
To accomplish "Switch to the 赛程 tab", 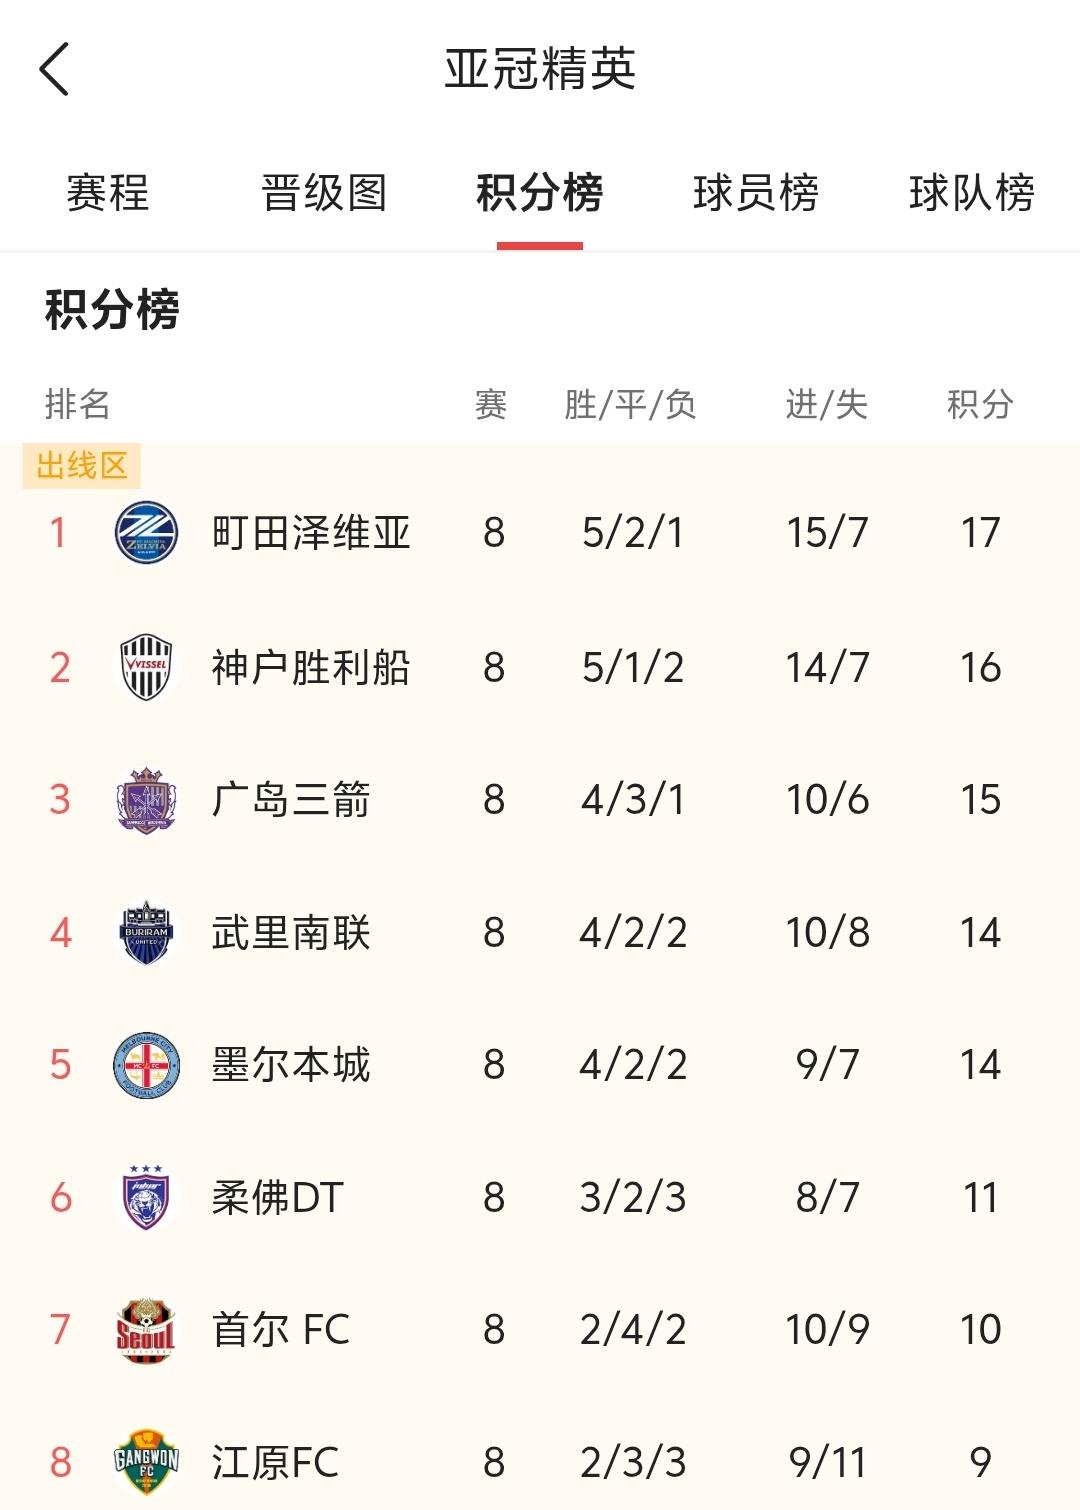I will click(x=108, y=193).
